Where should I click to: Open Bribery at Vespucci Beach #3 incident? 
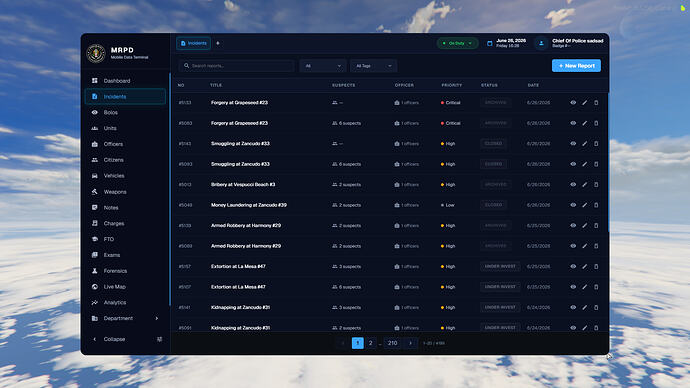[x=243, y=185]
